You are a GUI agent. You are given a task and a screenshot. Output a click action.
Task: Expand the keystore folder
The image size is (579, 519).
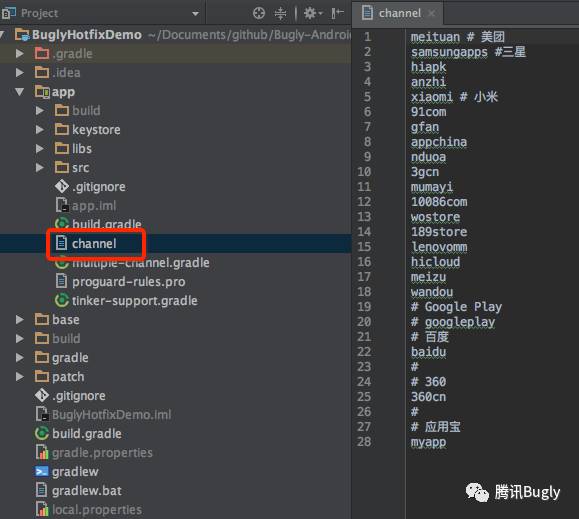(x=40, y=130)
